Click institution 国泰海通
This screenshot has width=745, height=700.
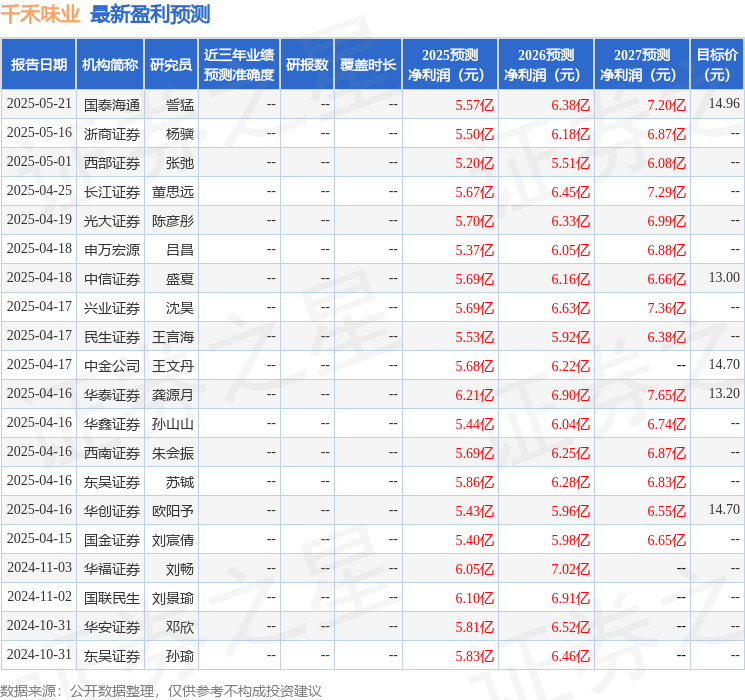pos(112,105)
